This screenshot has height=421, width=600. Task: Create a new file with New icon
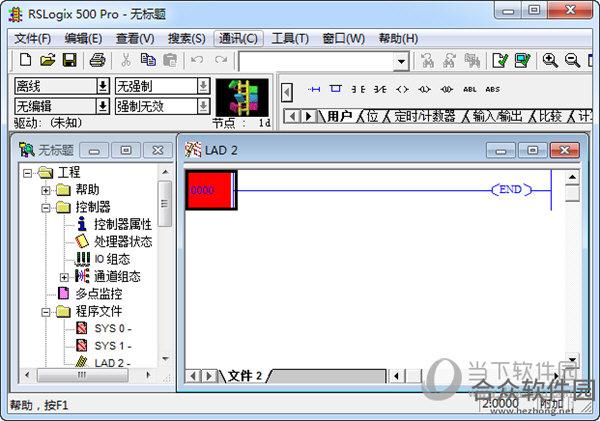(x=26, y=60)
